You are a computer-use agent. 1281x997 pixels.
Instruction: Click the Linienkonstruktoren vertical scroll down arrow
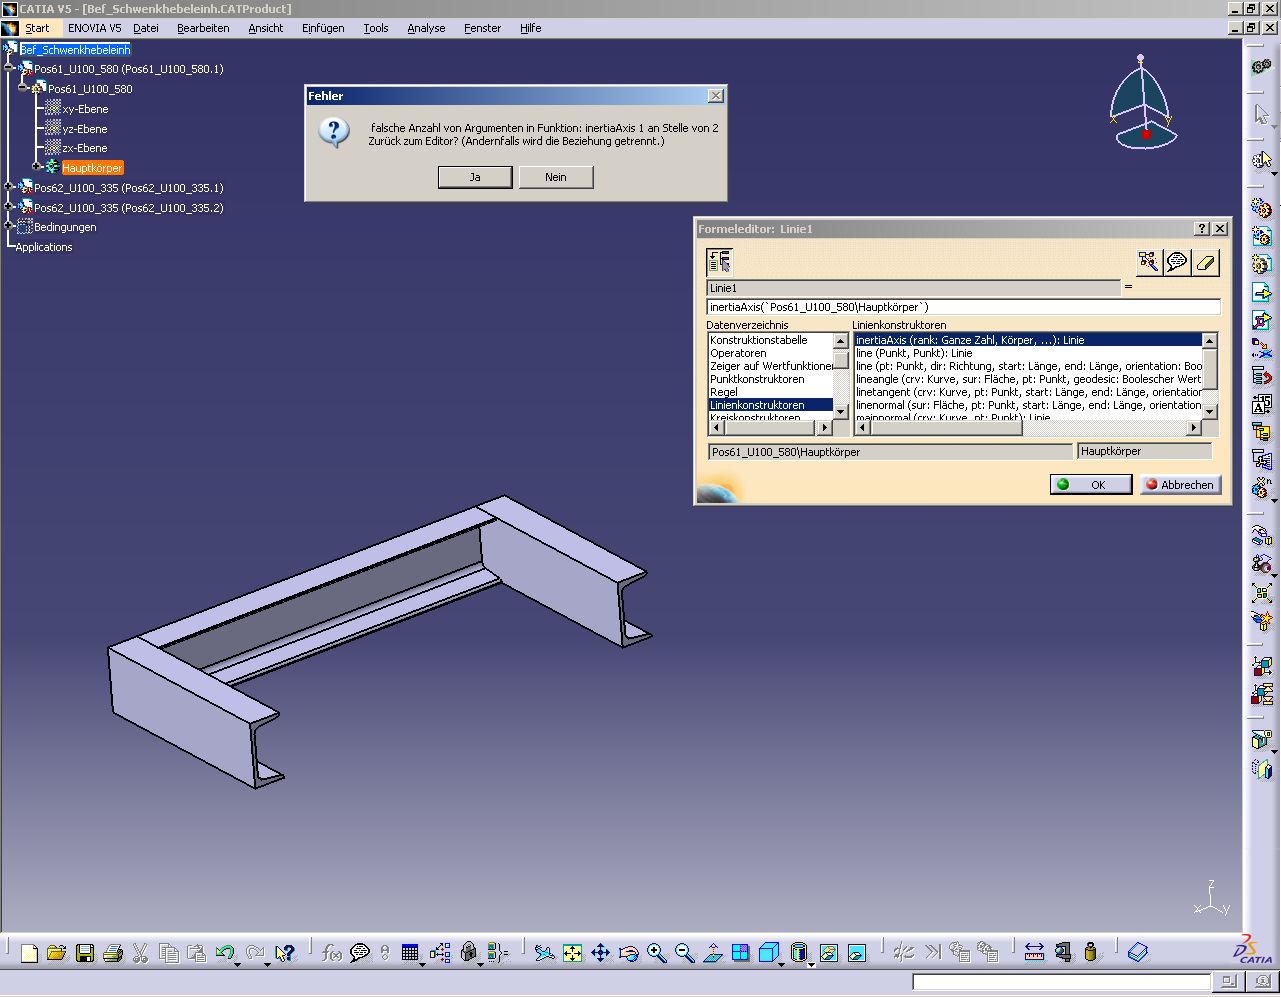coord(1209,411)
